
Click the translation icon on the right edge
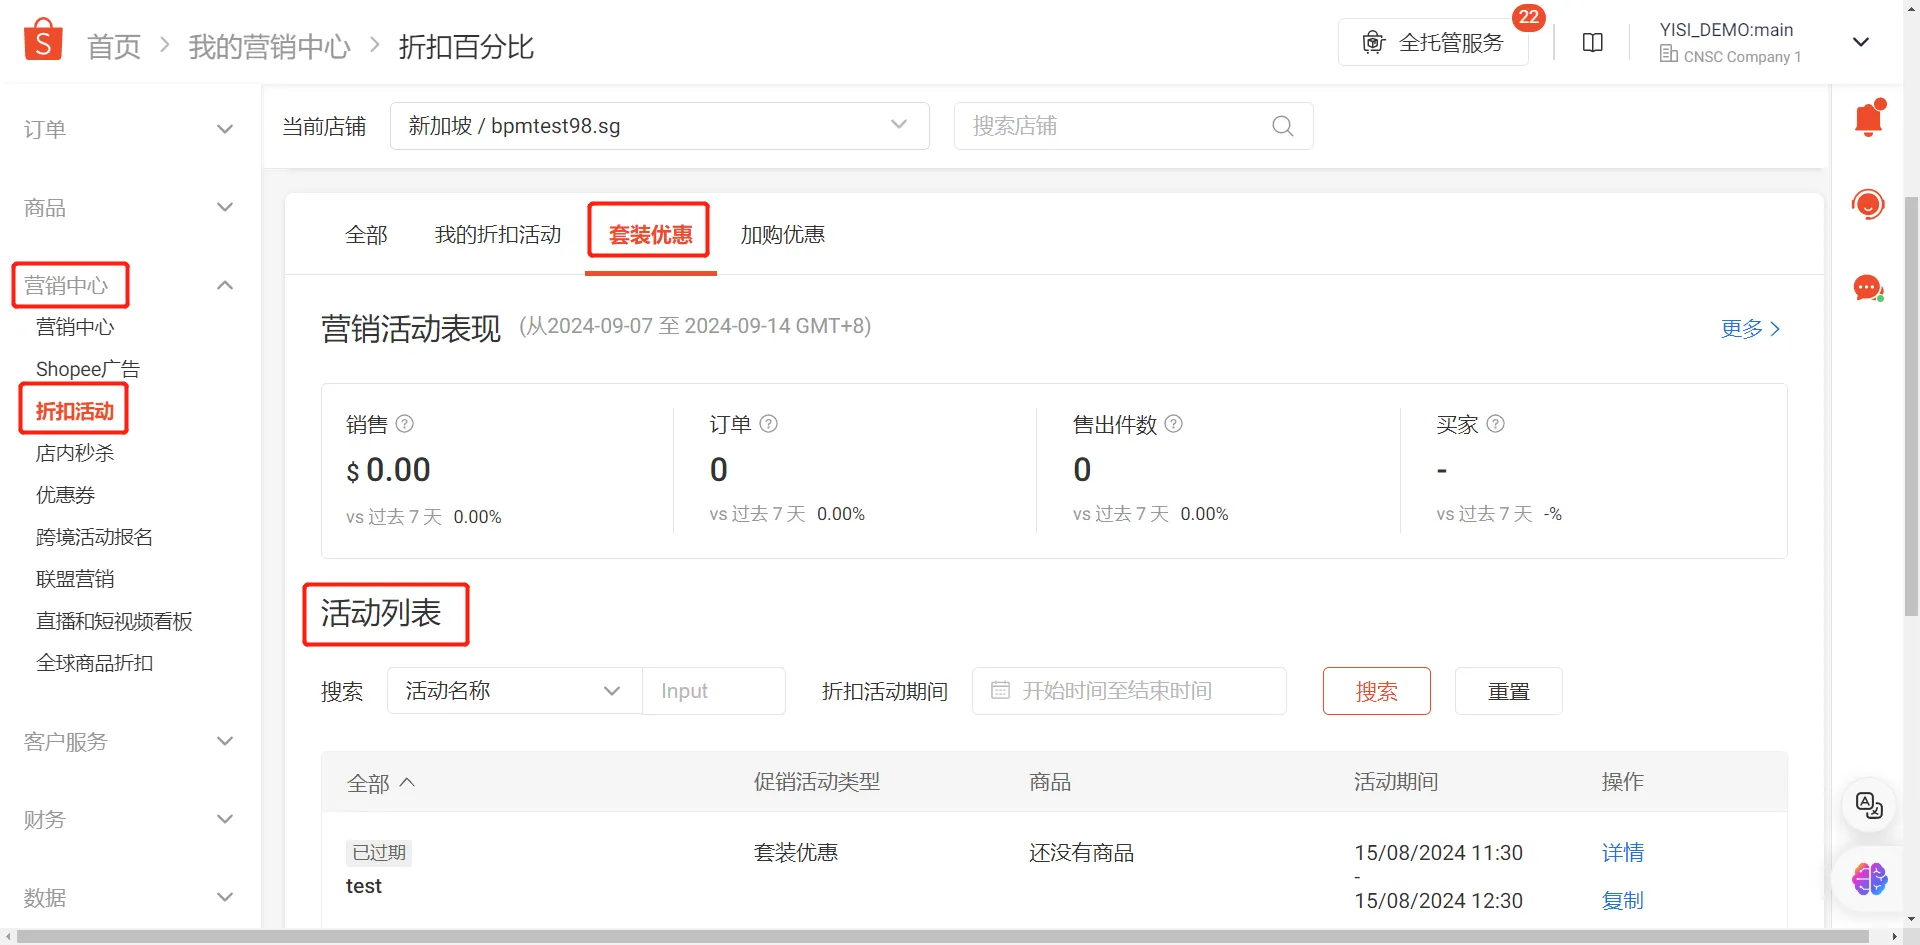[x=1868, y=806]
